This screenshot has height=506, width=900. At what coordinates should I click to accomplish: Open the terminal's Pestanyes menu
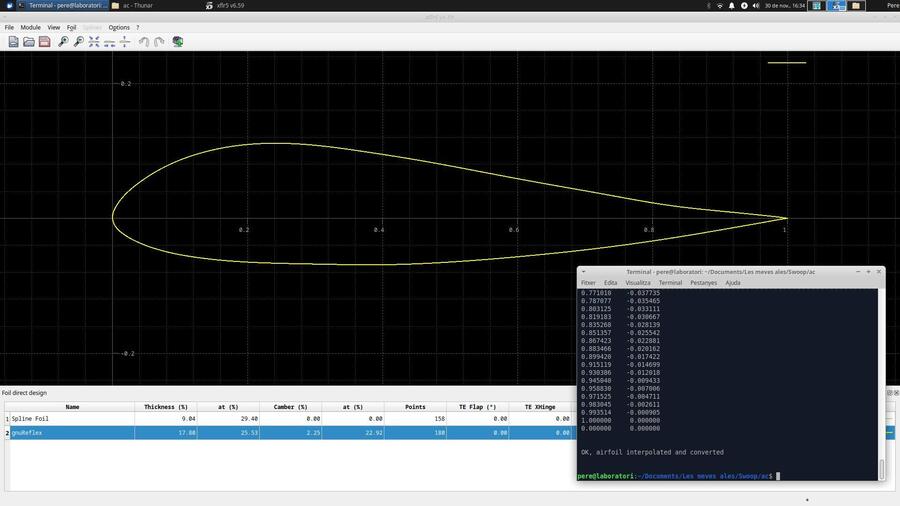tap(703, 283)
